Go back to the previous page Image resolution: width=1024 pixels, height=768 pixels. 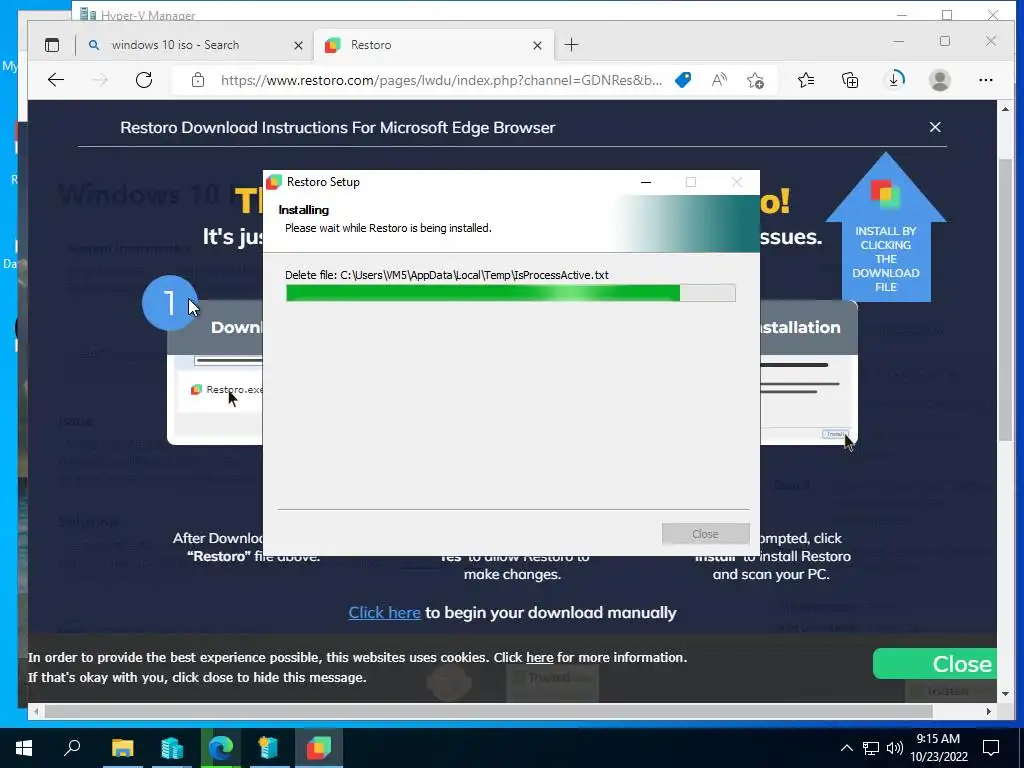pyautogui.click(x=56, y=80)
